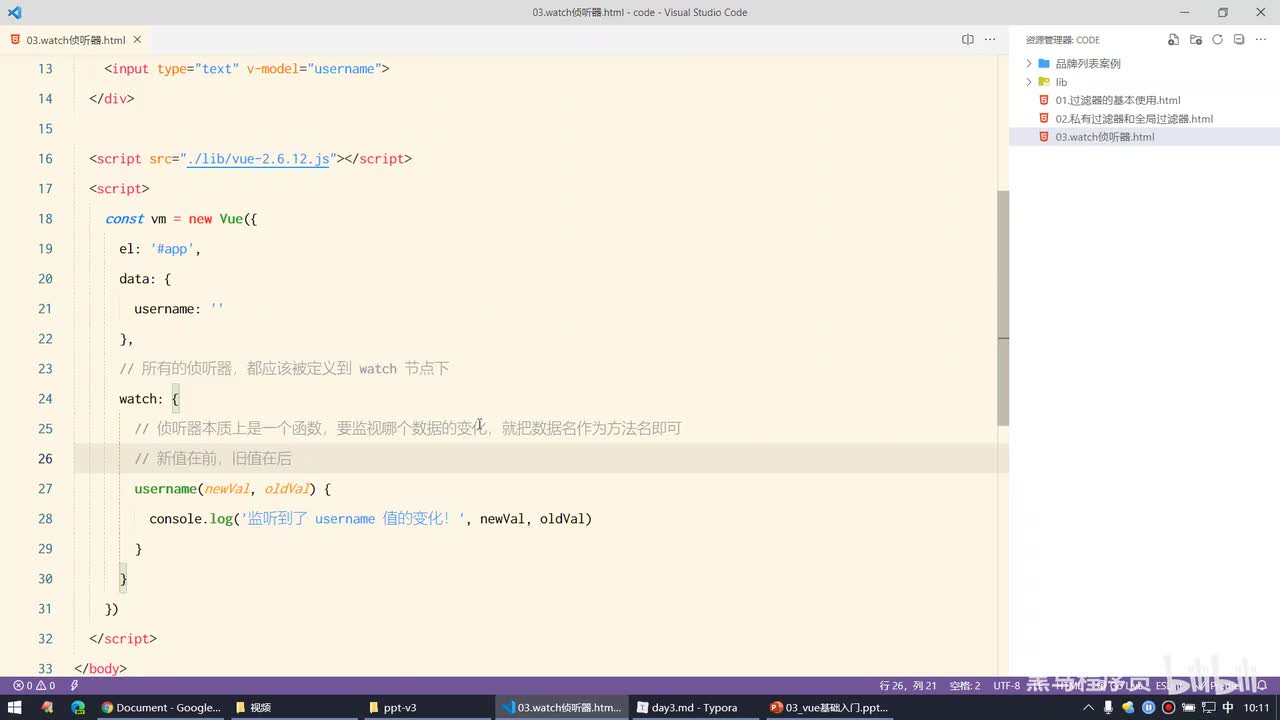The image size is (1280, 720).
Task: Switch to day3.md - Typora window
Action: coord(696,707)
